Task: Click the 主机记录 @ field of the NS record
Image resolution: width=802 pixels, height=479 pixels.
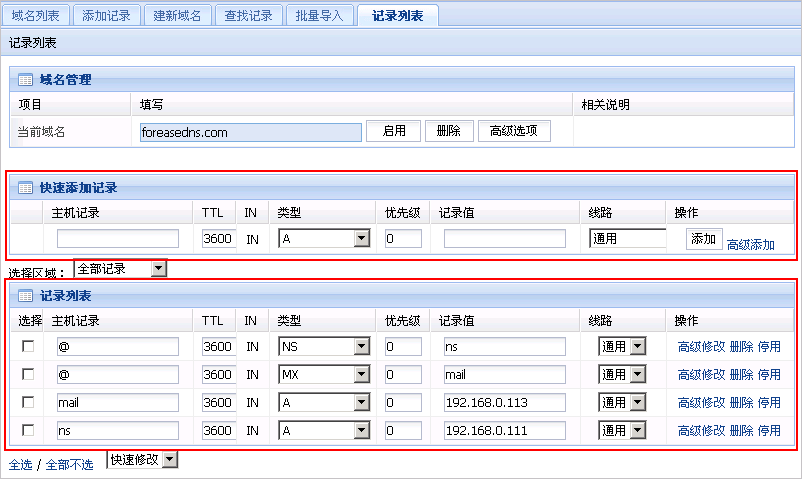Action: click(x=118, y=346)
